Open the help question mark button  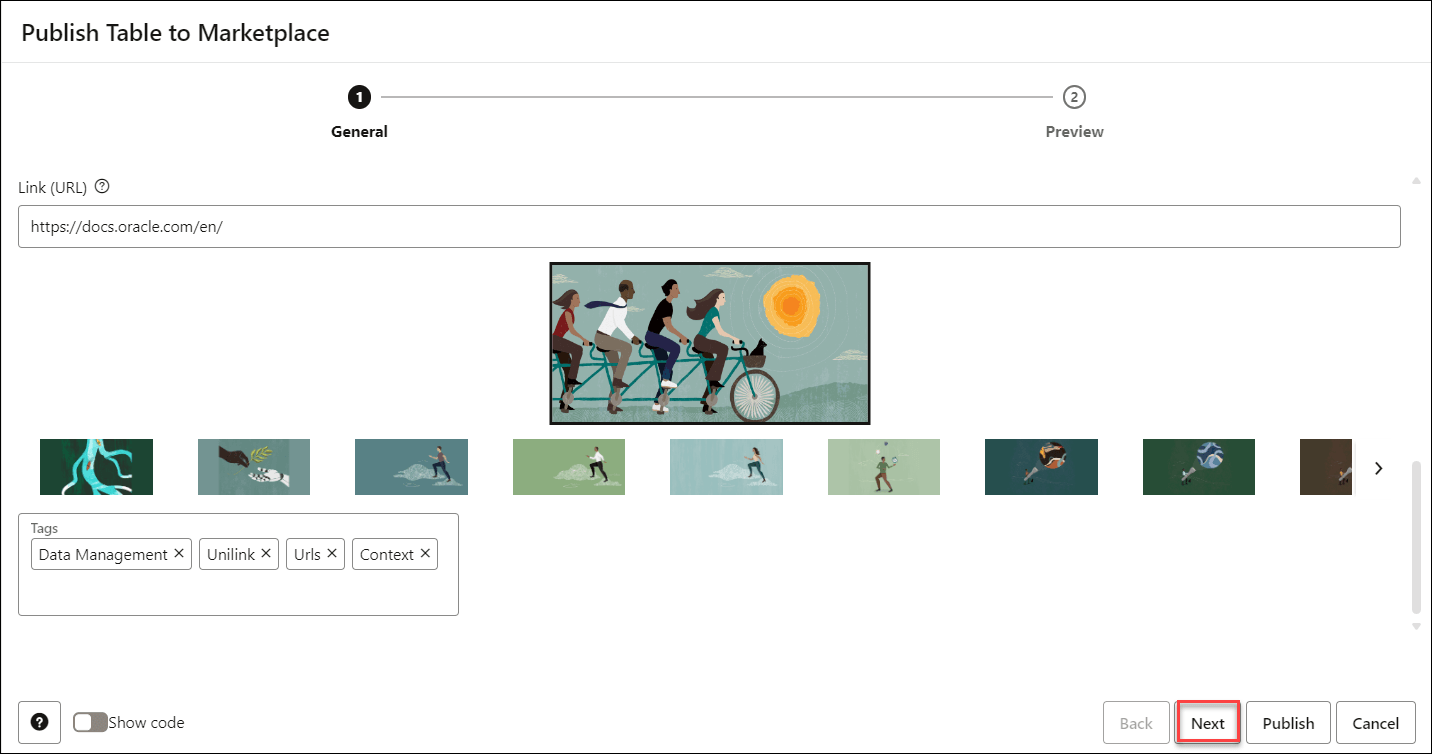point(40,722)
